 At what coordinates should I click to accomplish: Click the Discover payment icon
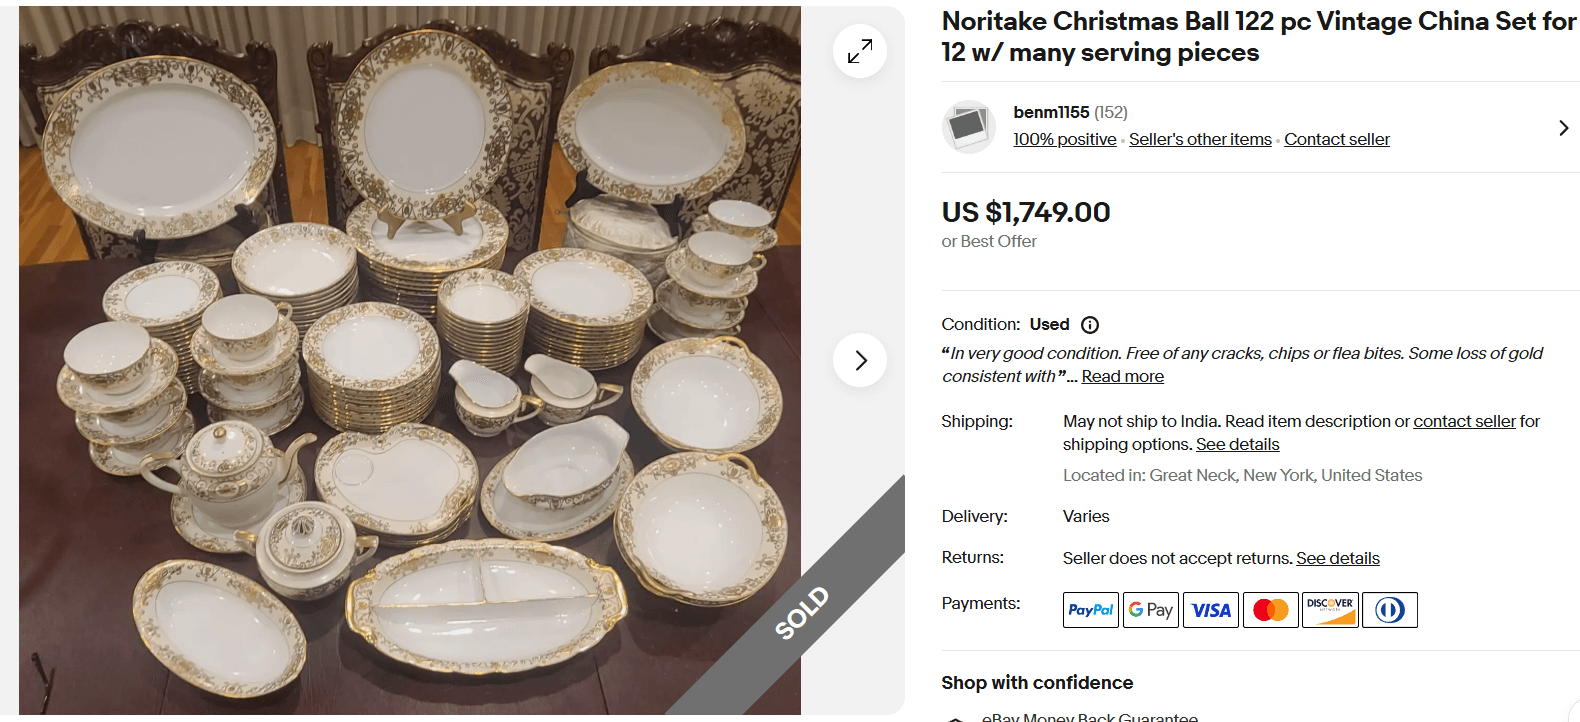tap(1330, 610)
